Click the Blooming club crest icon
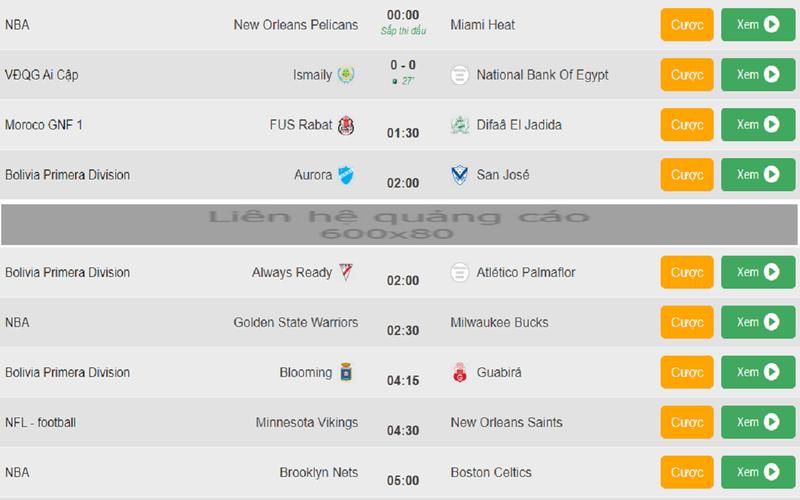 click(347, 372)
